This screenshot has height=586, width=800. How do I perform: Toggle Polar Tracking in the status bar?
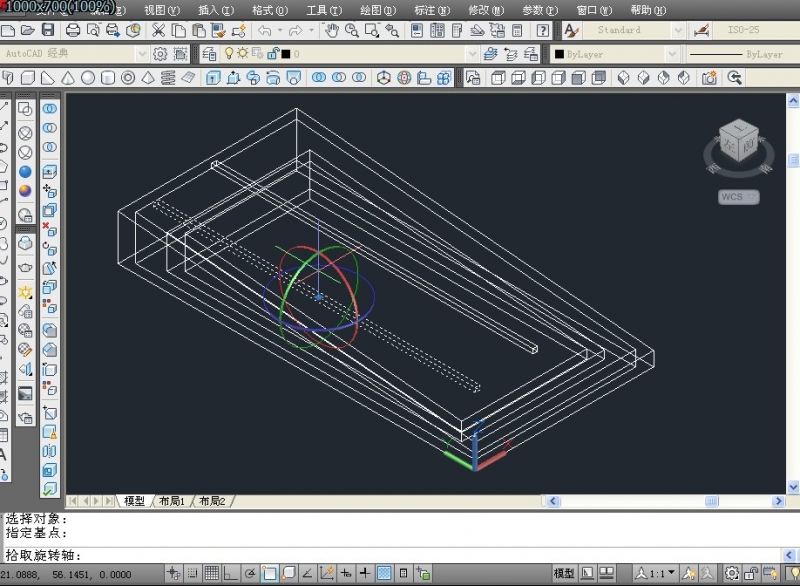pos(250,574)
